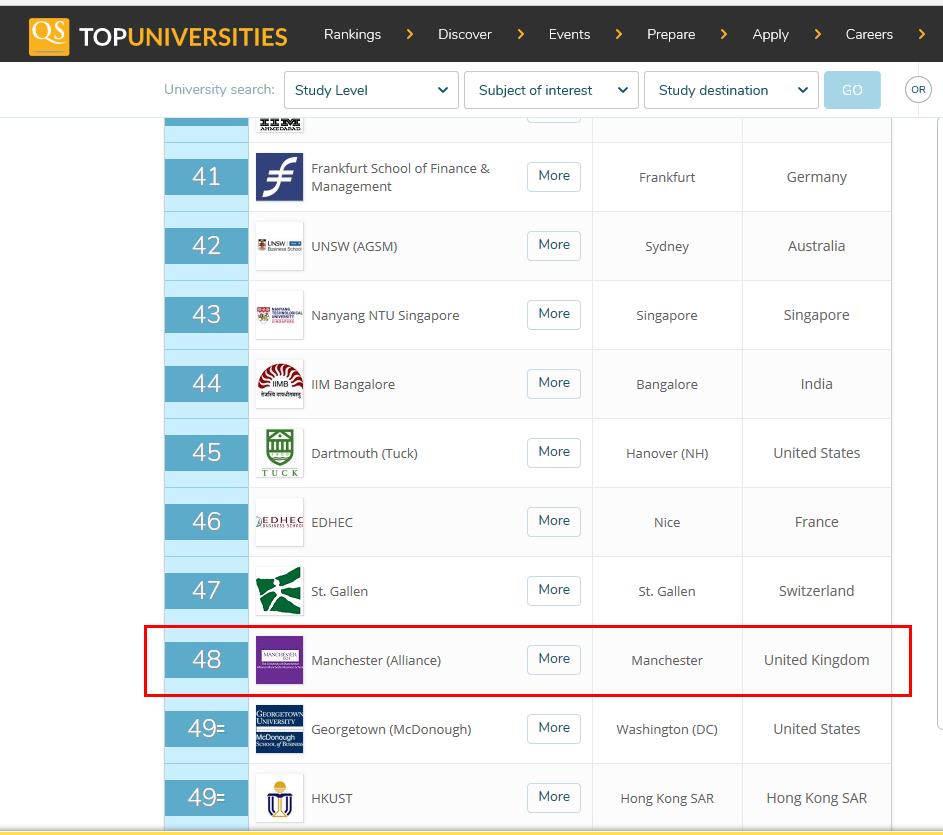Click the Sydney city cell
The width and height of the screenshot is (943, 835).
click(667, 247)
